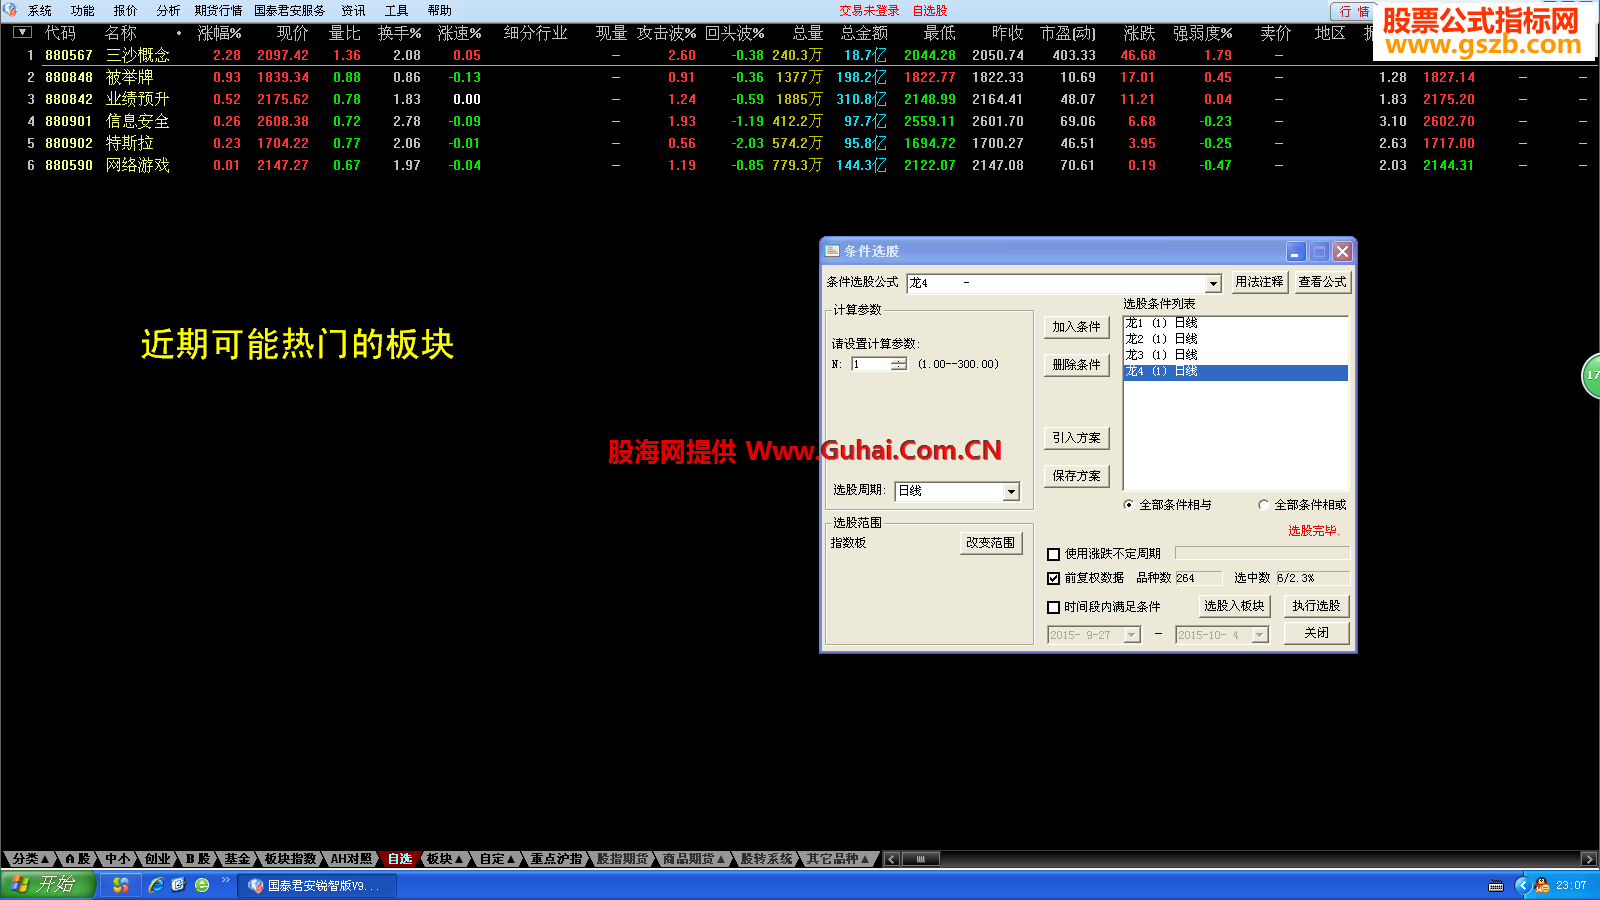Screen dimensions: 1600x900
Task: Click the app logo icon in menu bar
Action: tap(11, 10)
